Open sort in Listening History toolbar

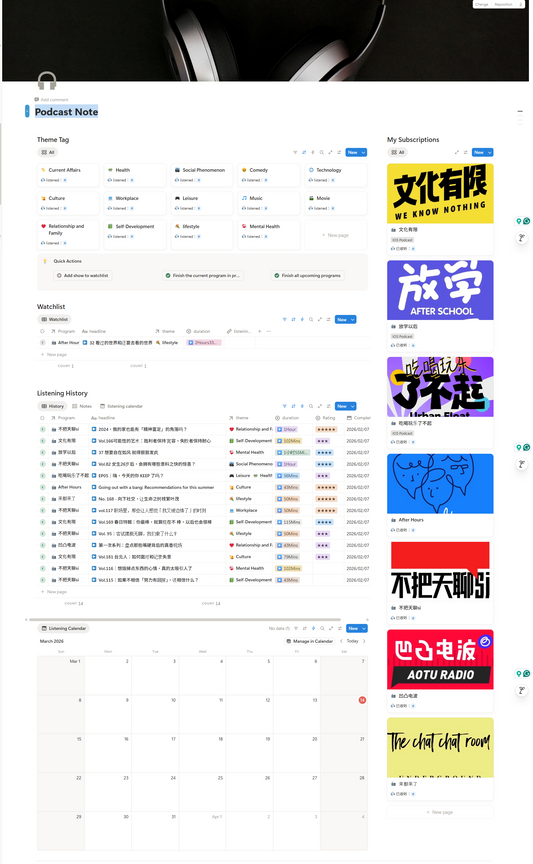pos(293,406)
